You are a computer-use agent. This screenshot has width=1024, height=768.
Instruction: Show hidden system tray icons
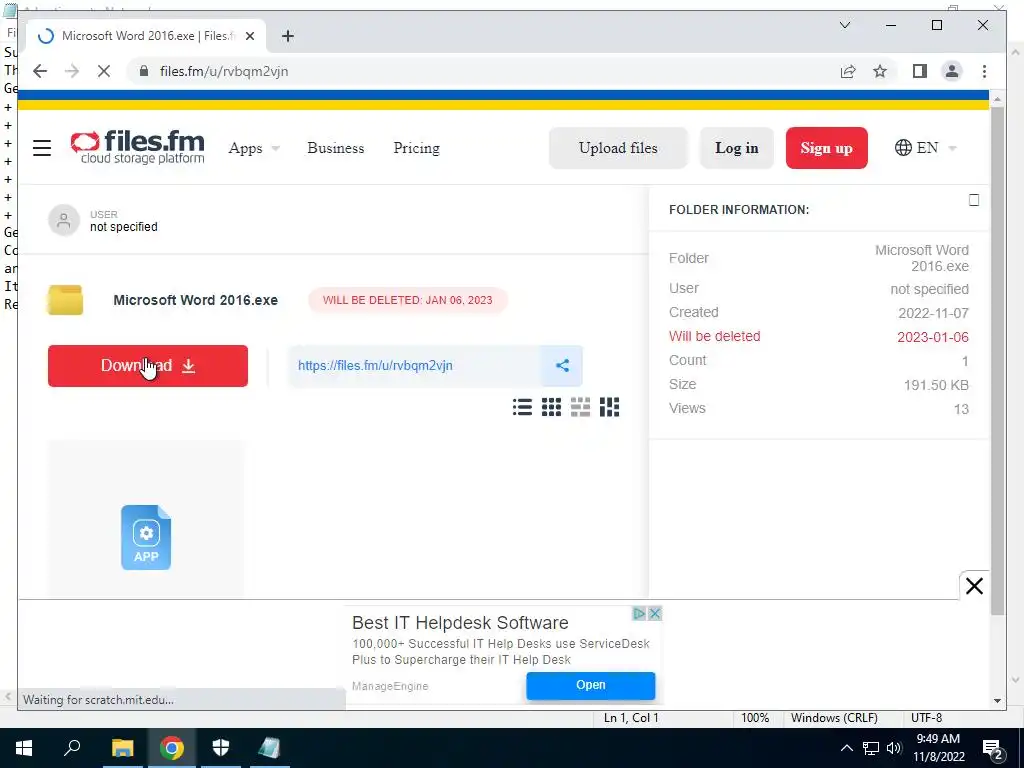846,748
